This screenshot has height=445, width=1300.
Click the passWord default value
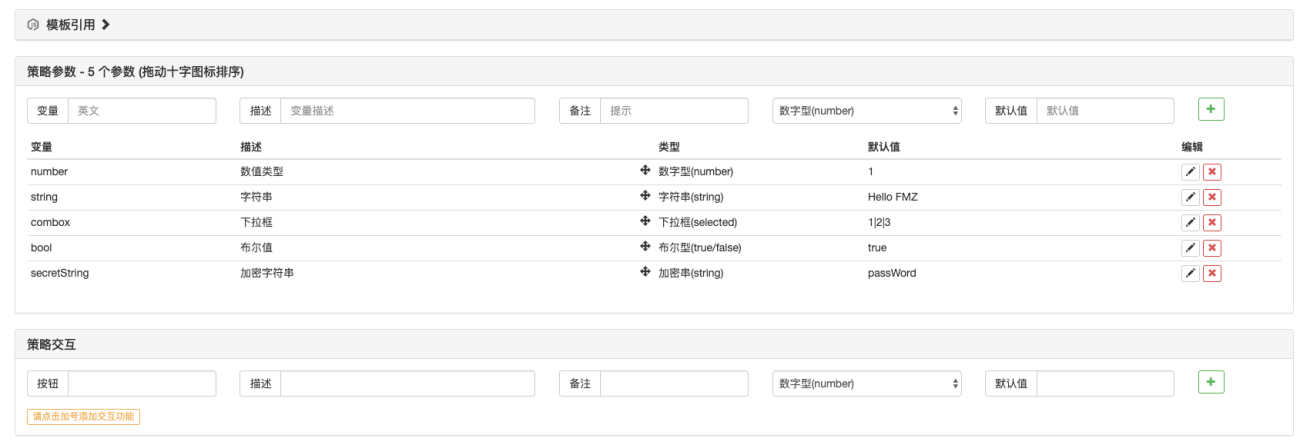(892, 273)
